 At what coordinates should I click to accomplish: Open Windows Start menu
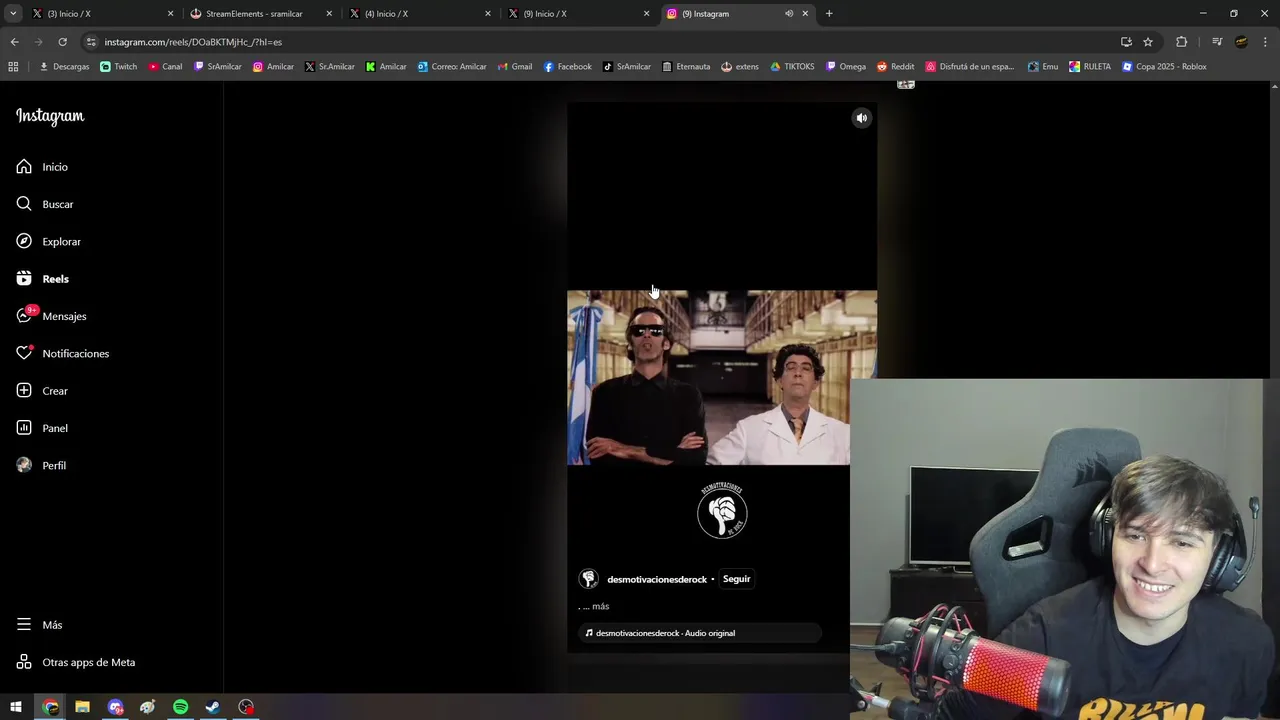tap(16, 707)
